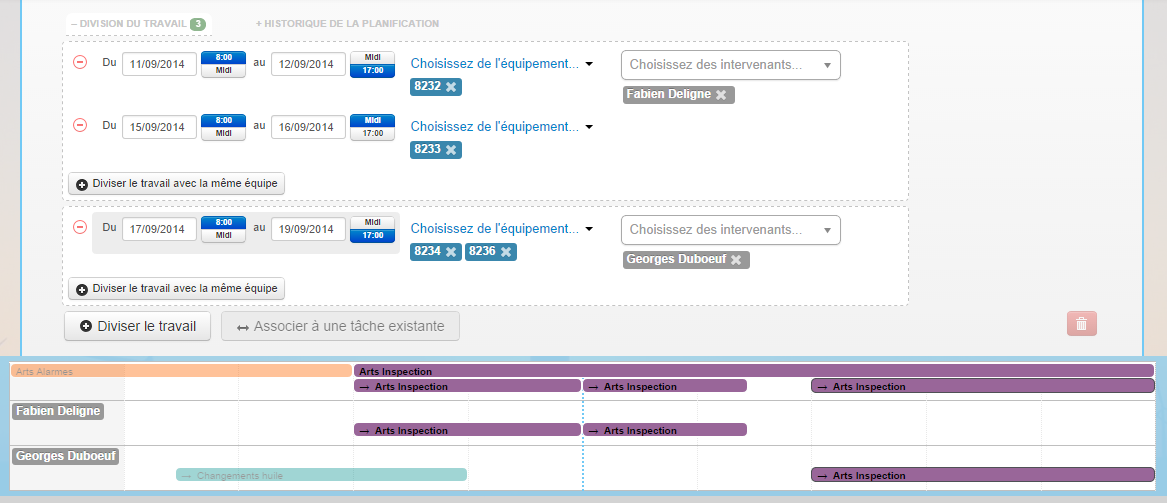Delete equipment tag 8233
This screenshot has height=503, width=1167.
451,150
